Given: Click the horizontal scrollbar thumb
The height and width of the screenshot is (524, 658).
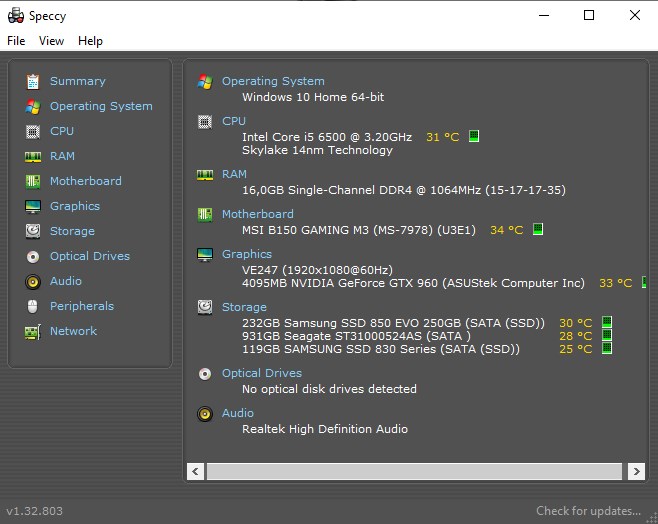Looking at the screenshot, I should pyautogui.click(x=415, y=471).
